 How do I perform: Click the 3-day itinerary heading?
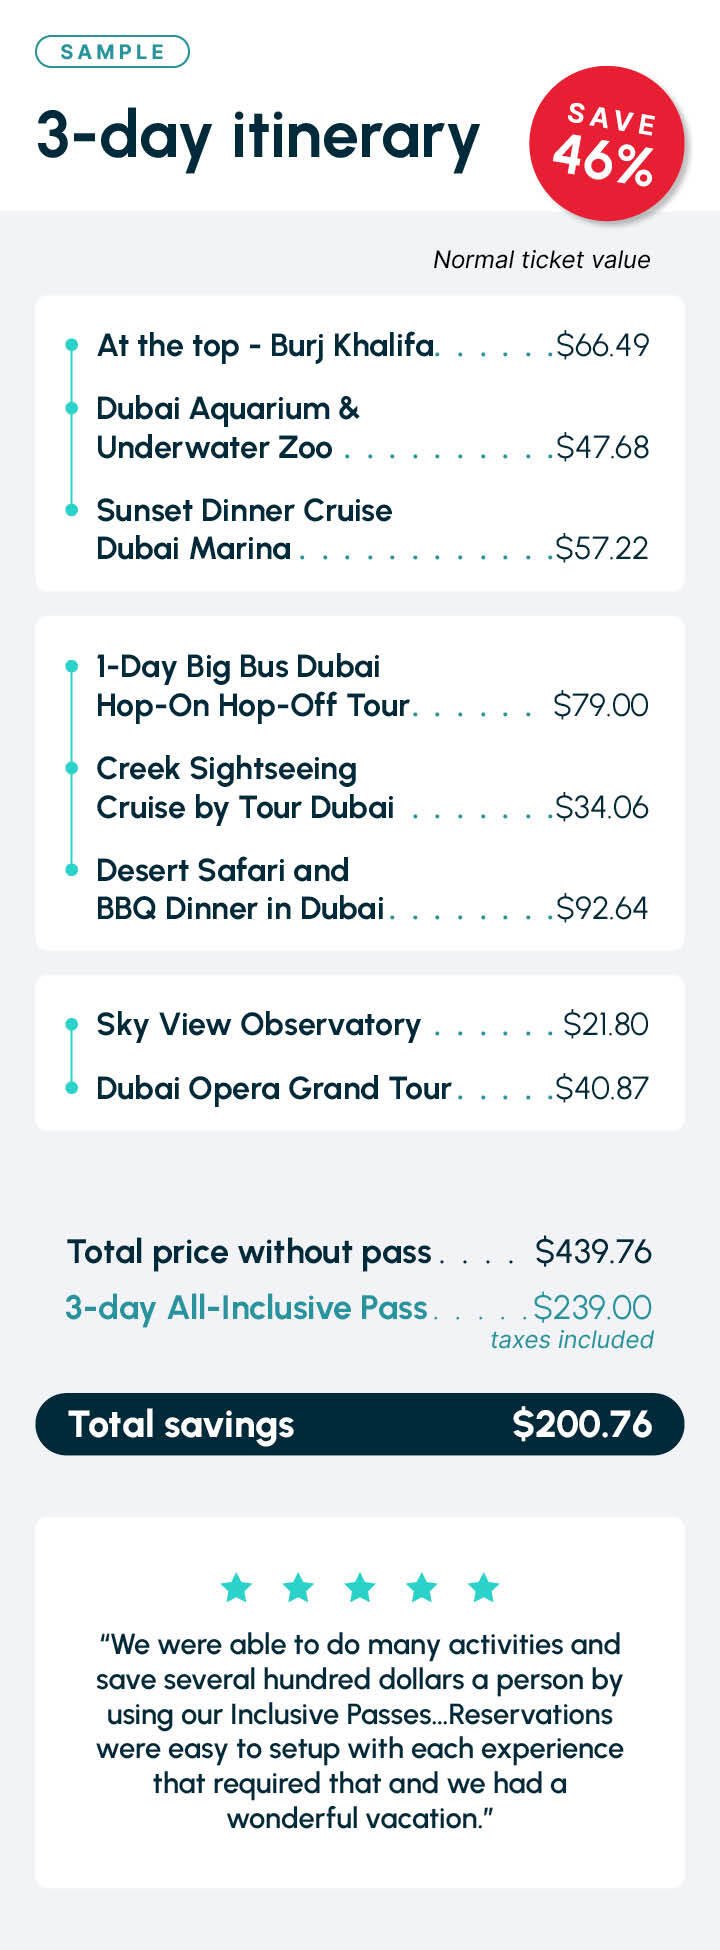click(x=258, y=137)
